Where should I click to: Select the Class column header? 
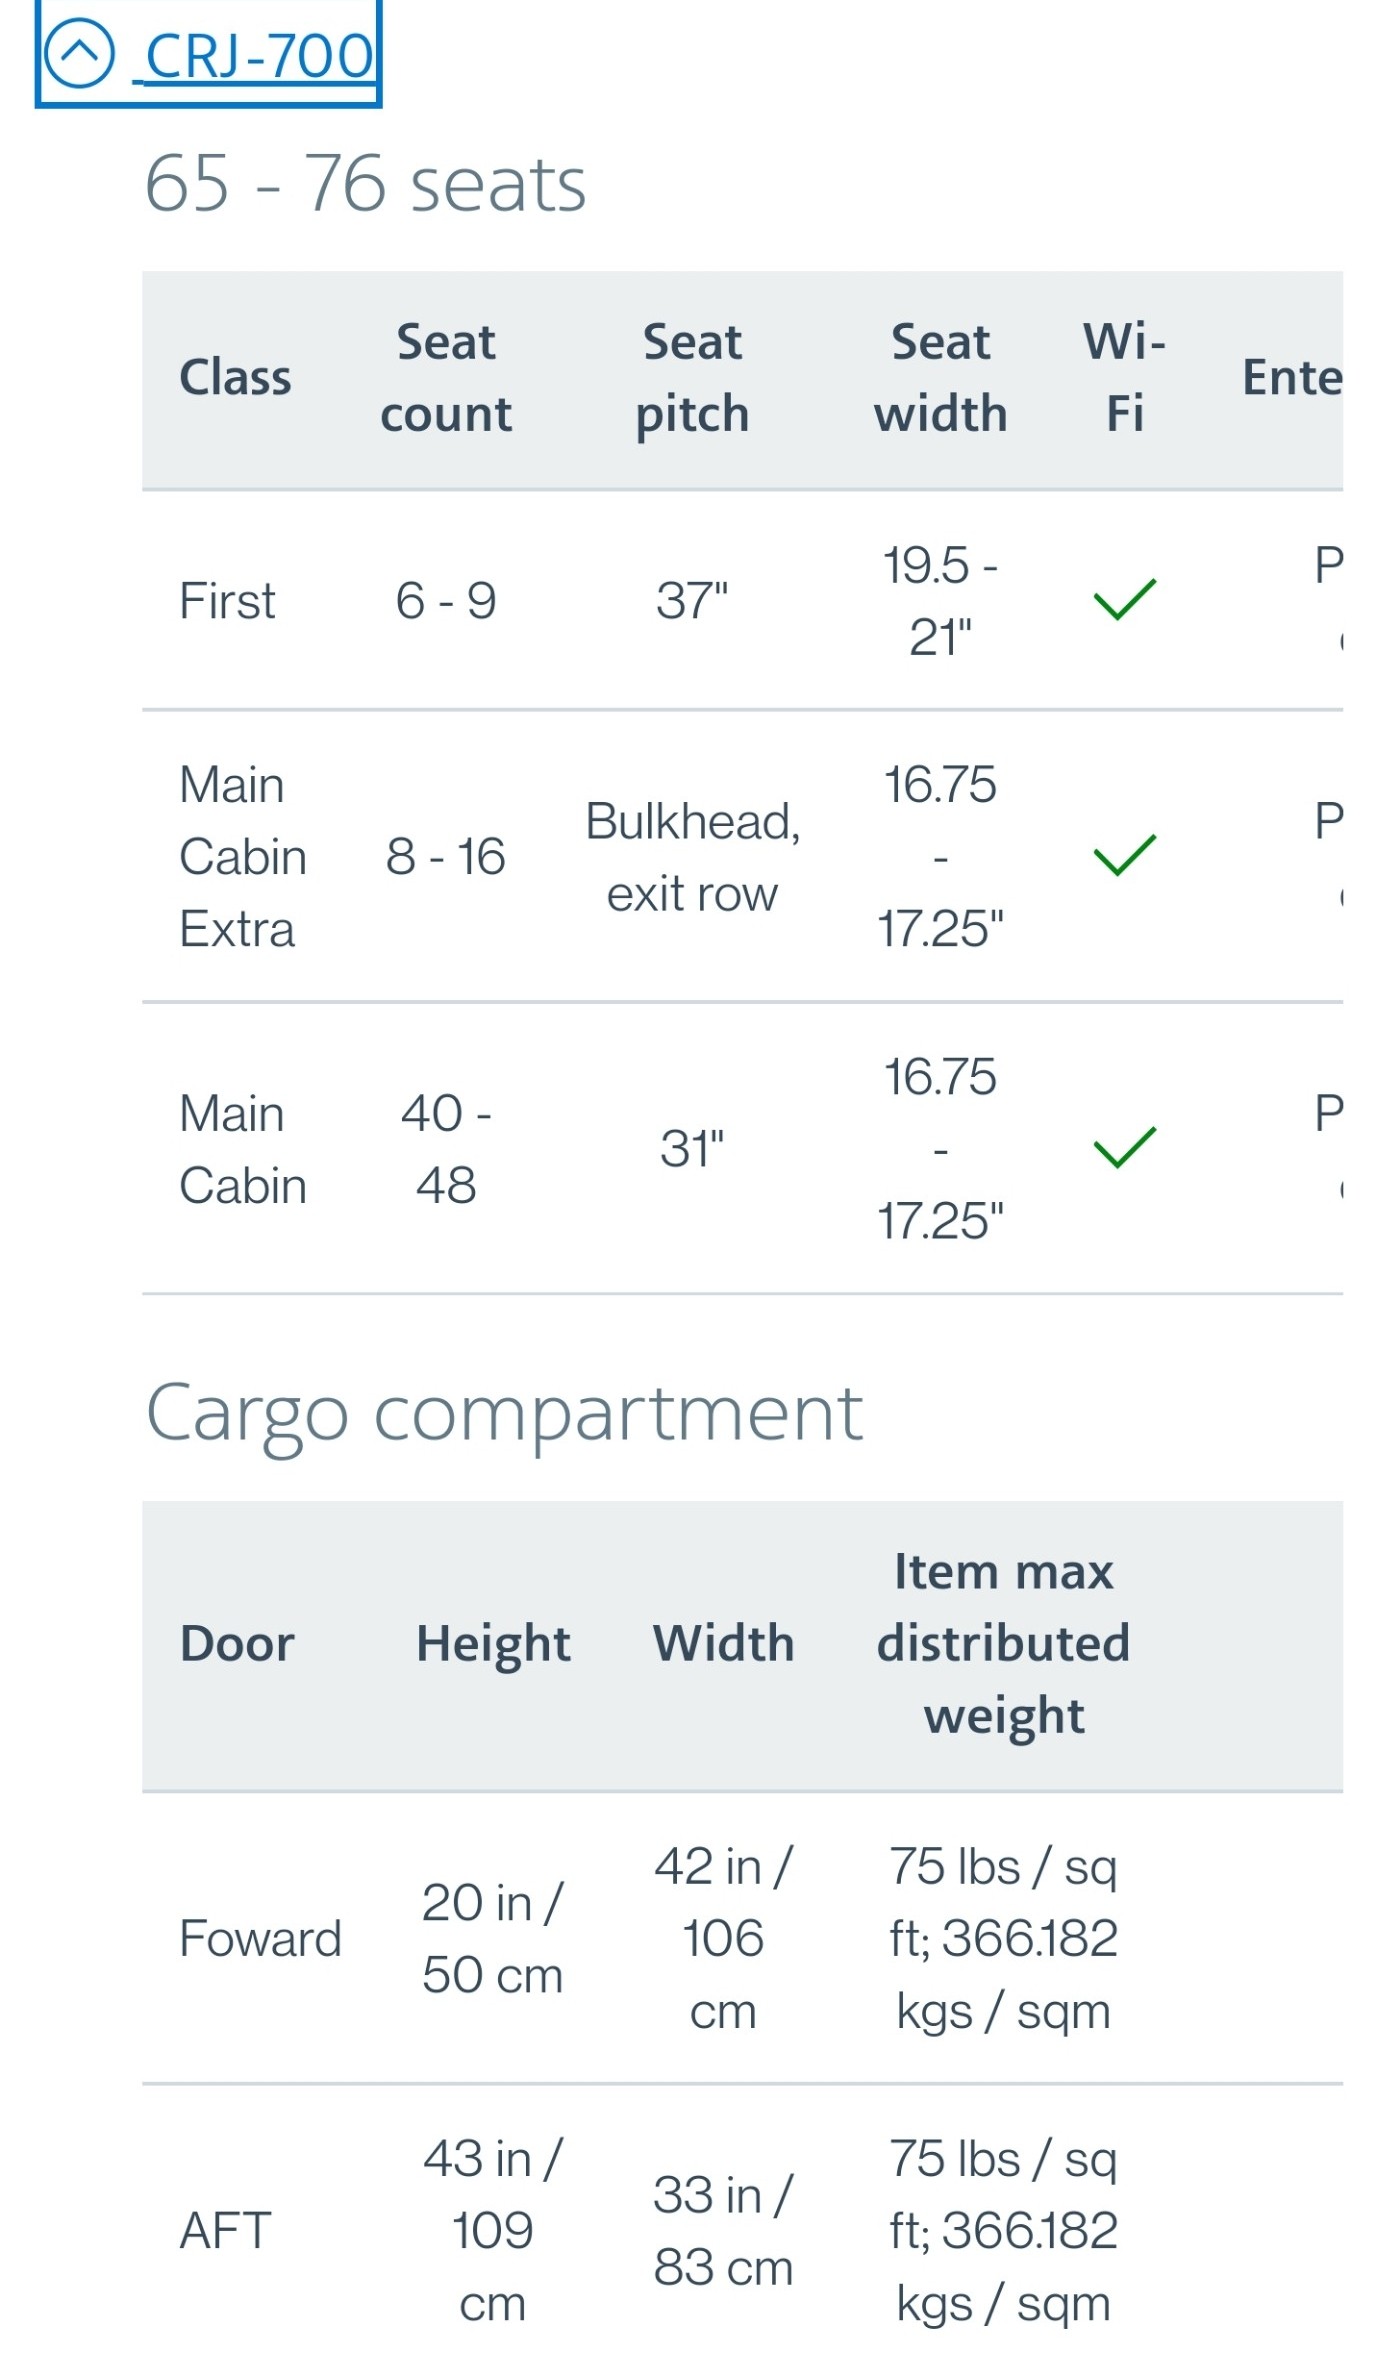pos(235,378)
